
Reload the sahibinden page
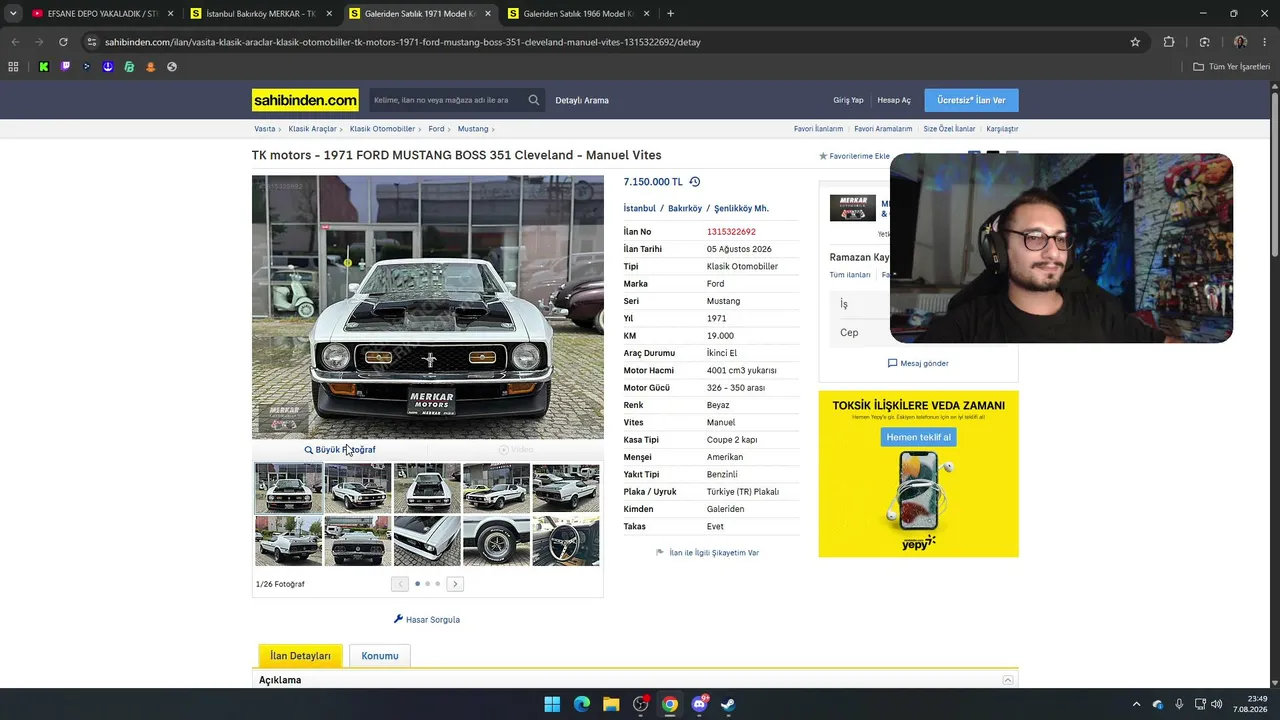click(63, 42)
